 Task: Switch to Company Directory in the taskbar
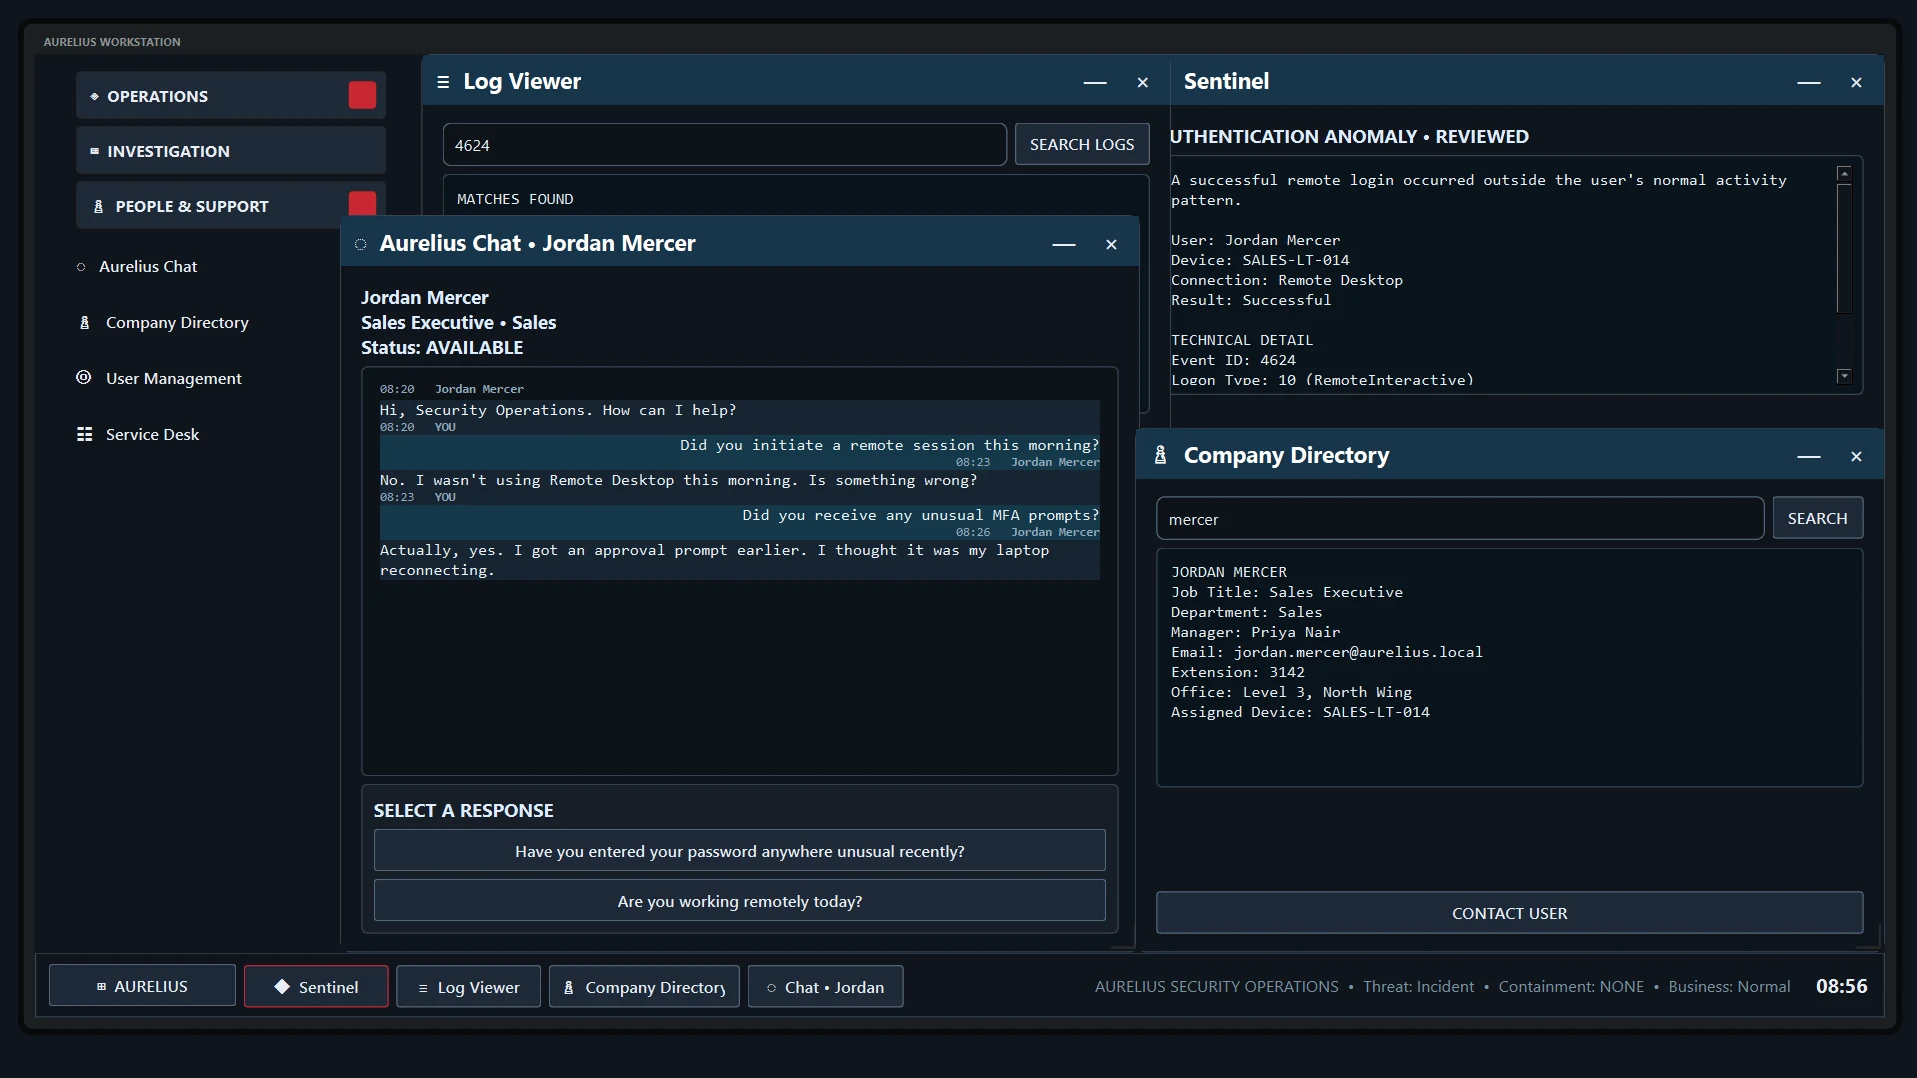pos(644,987)
